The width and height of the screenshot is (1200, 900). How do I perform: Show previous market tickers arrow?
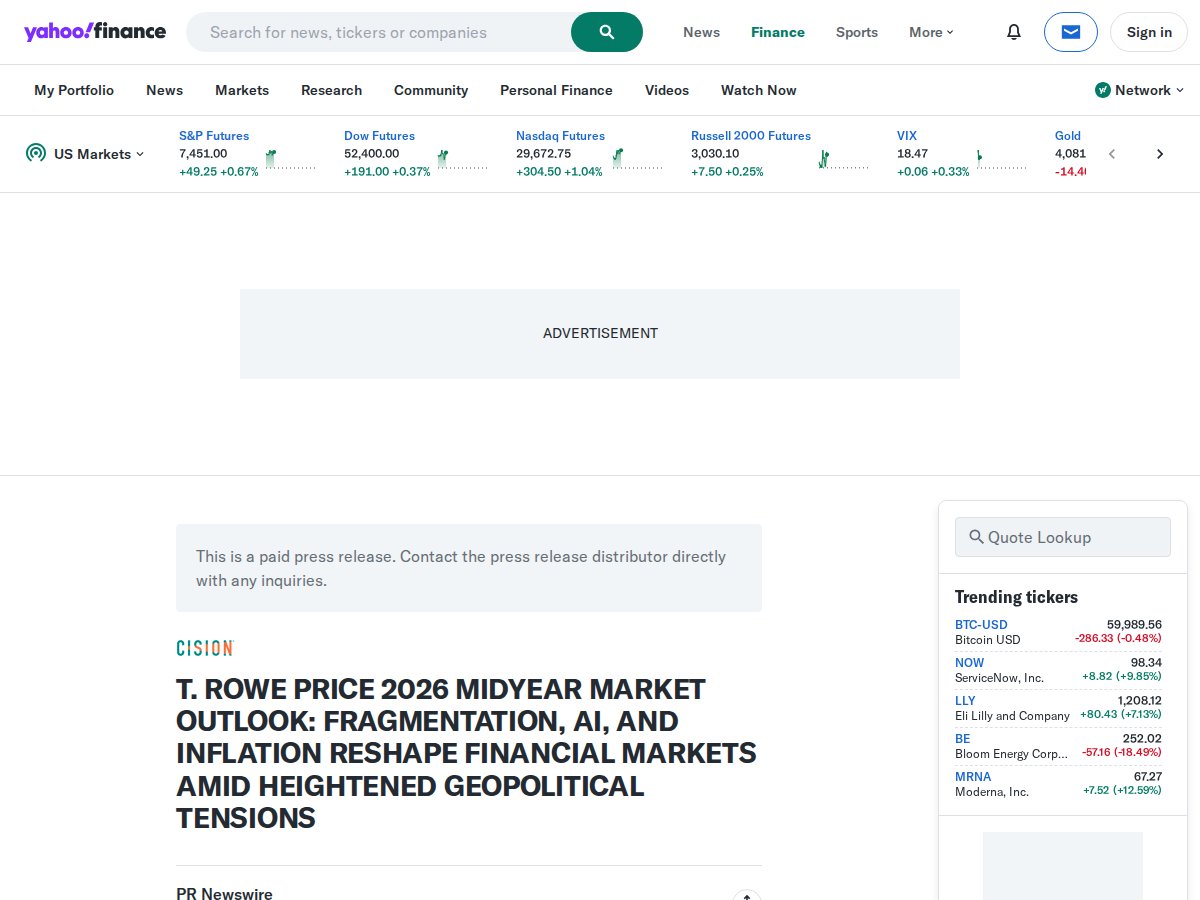coord(1112,154)
